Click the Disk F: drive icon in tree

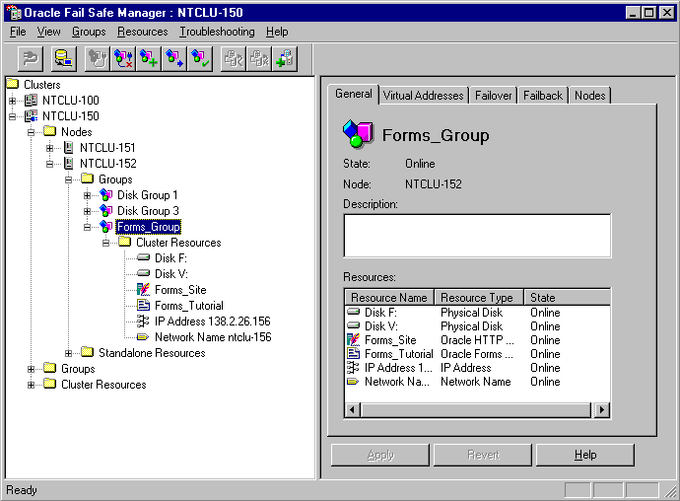click(144, 258)
